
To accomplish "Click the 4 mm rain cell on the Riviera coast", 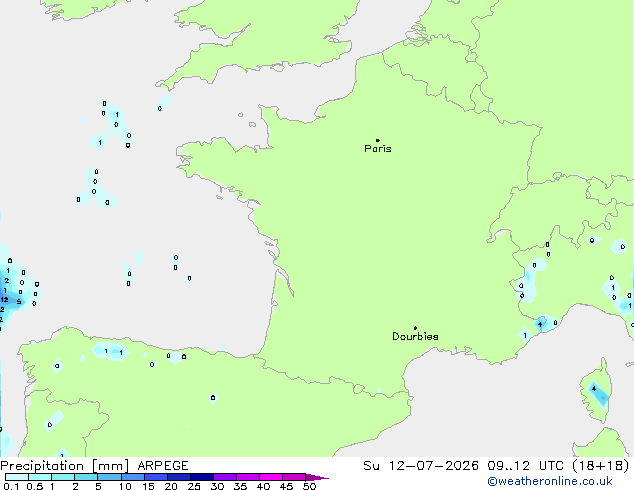I will click(x=540, y=324).
